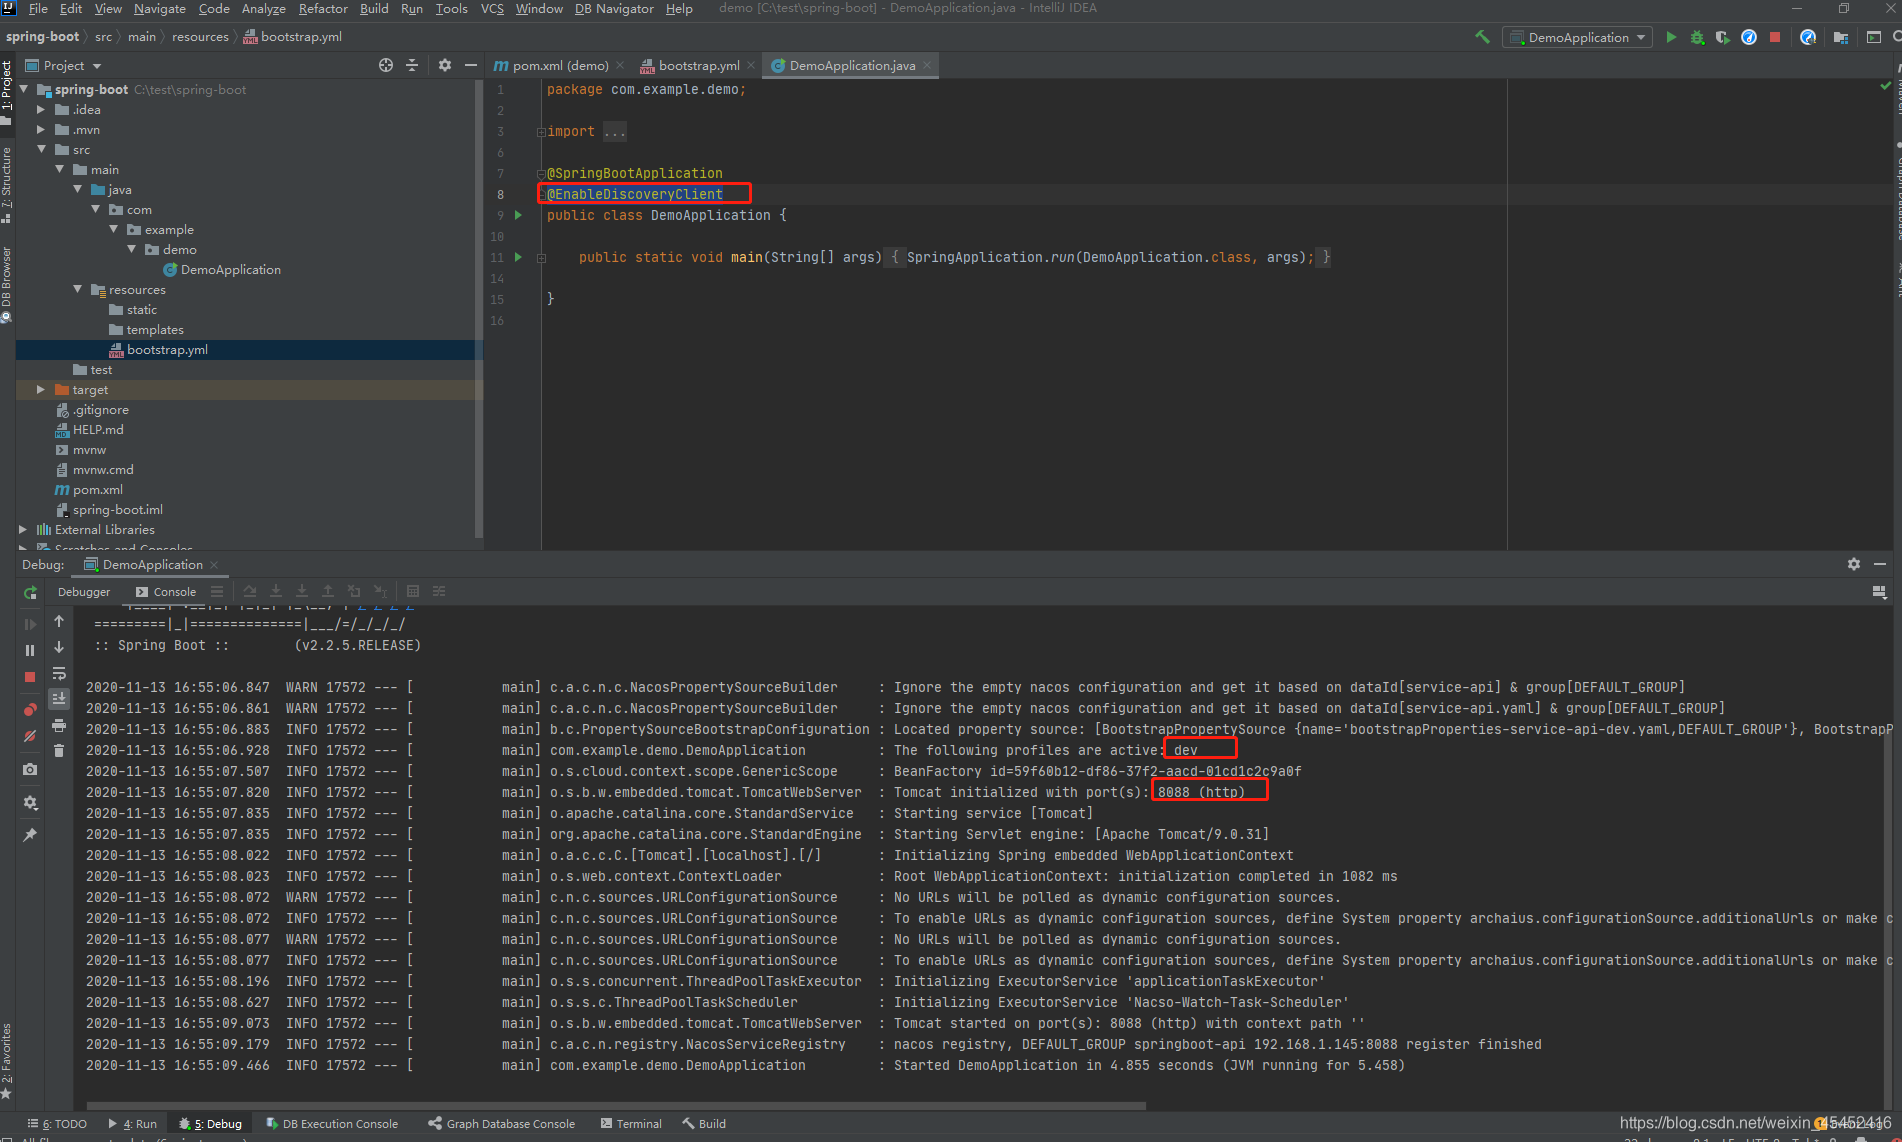The width and height of the screenshot is (1902, 1142).
Task: Toggle soft-wrap in console
Action: (x=59, y=673)
